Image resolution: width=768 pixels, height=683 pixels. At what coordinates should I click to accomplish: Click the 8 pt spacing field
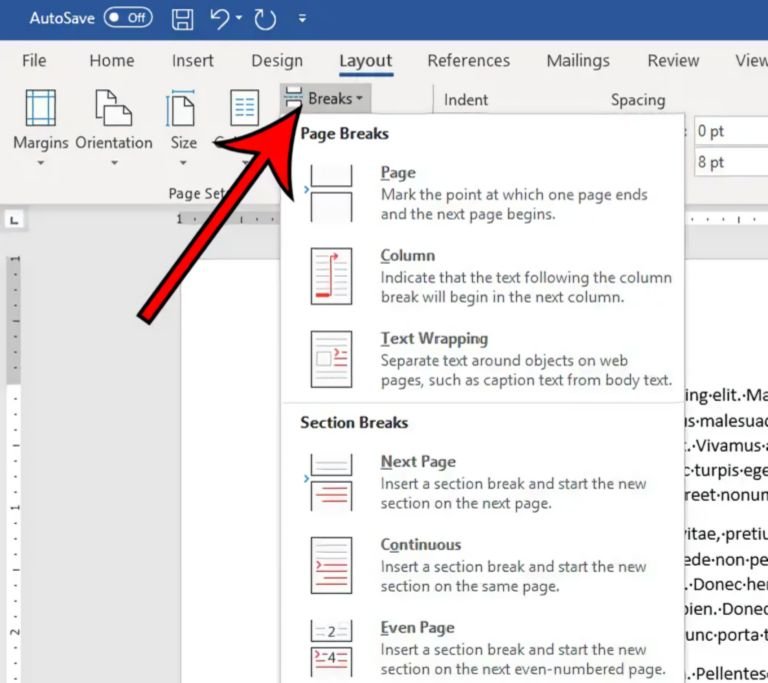pyautogui.click(x=731, y=162)
